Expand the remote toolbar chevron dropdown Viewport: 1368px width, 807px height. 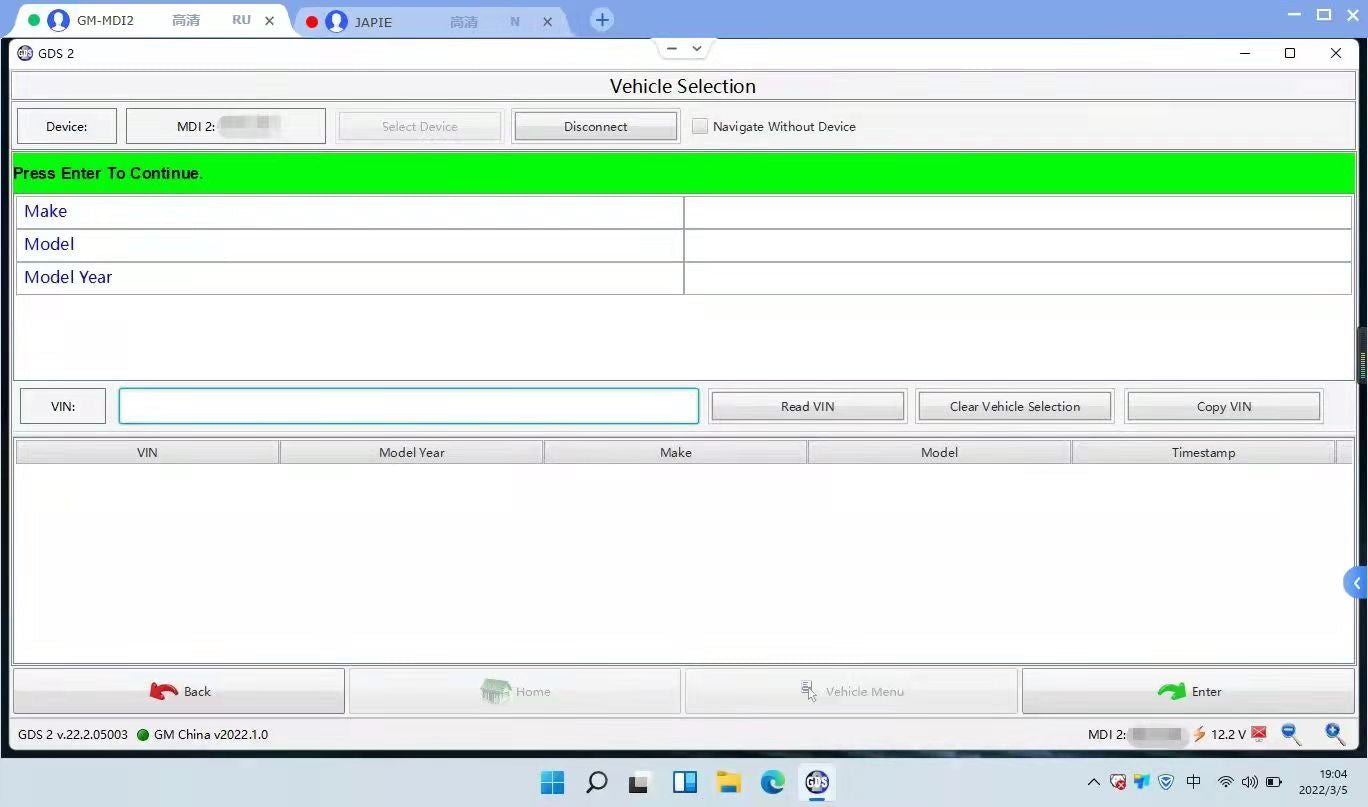click(x=697, y=48)
